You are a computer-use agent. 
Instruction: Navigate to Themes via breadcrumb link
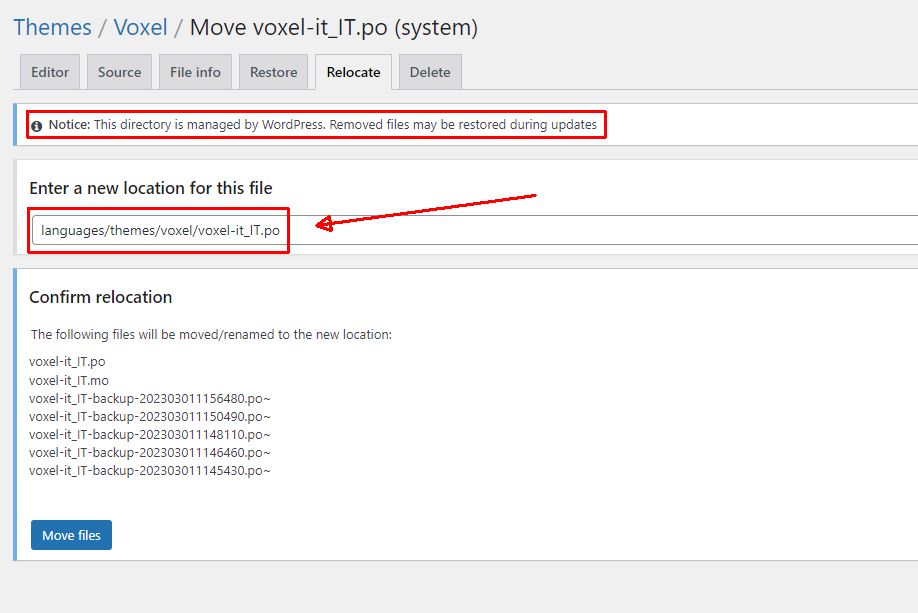tap(52, 27)
